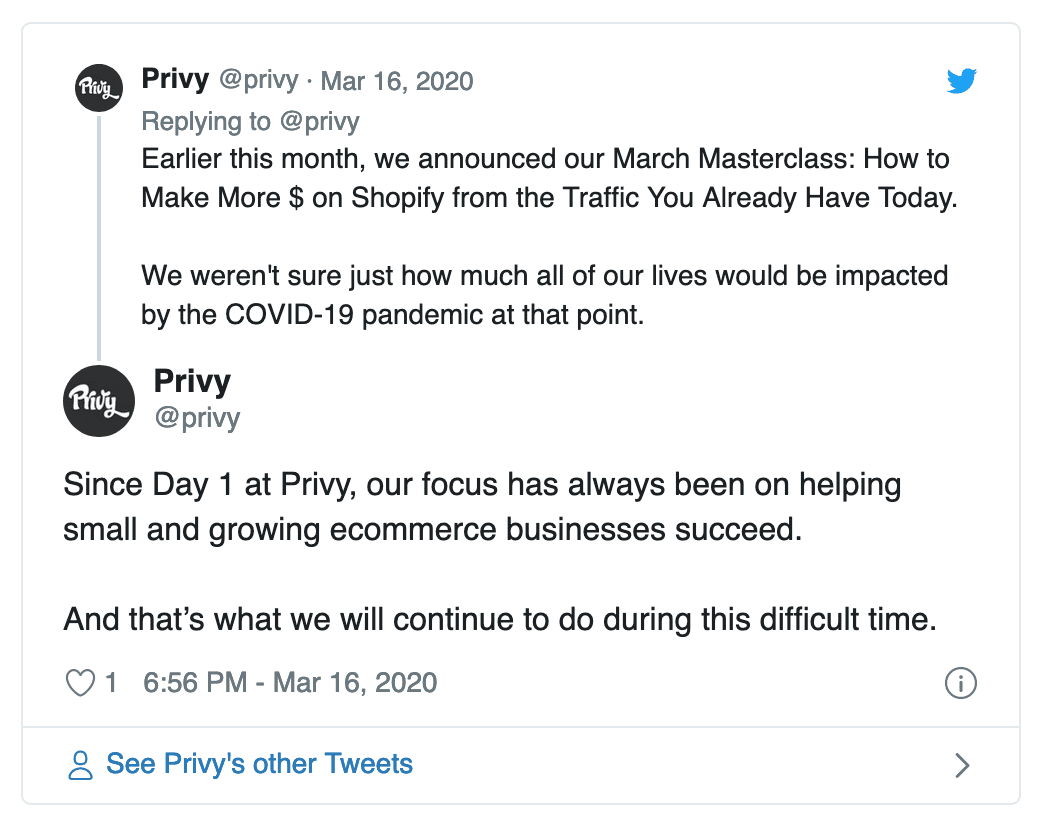Open the Mar 16, 2020 date in the replied-to tweet
This screenshot has height=830, width=1048.
[x=397, y=80]
